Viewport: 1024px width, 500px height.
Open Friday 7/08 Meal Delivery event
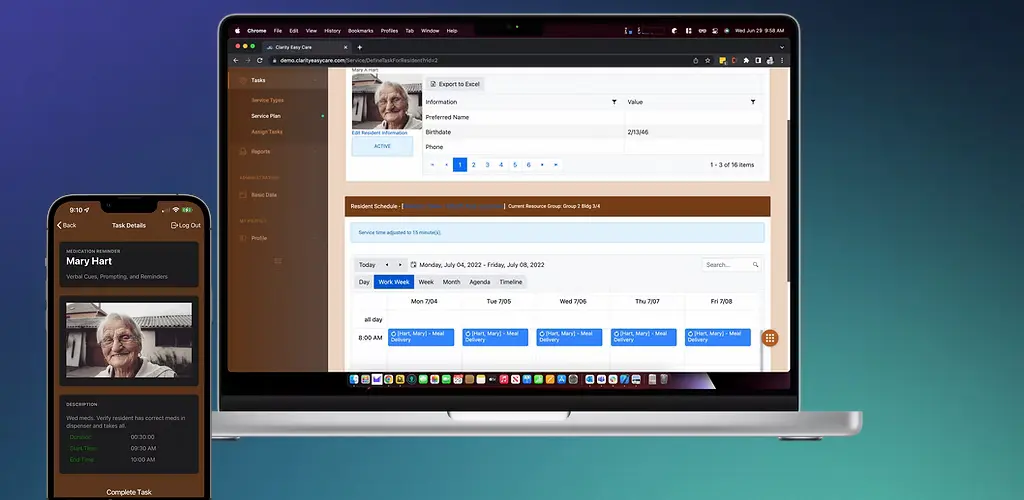(718, 337)
